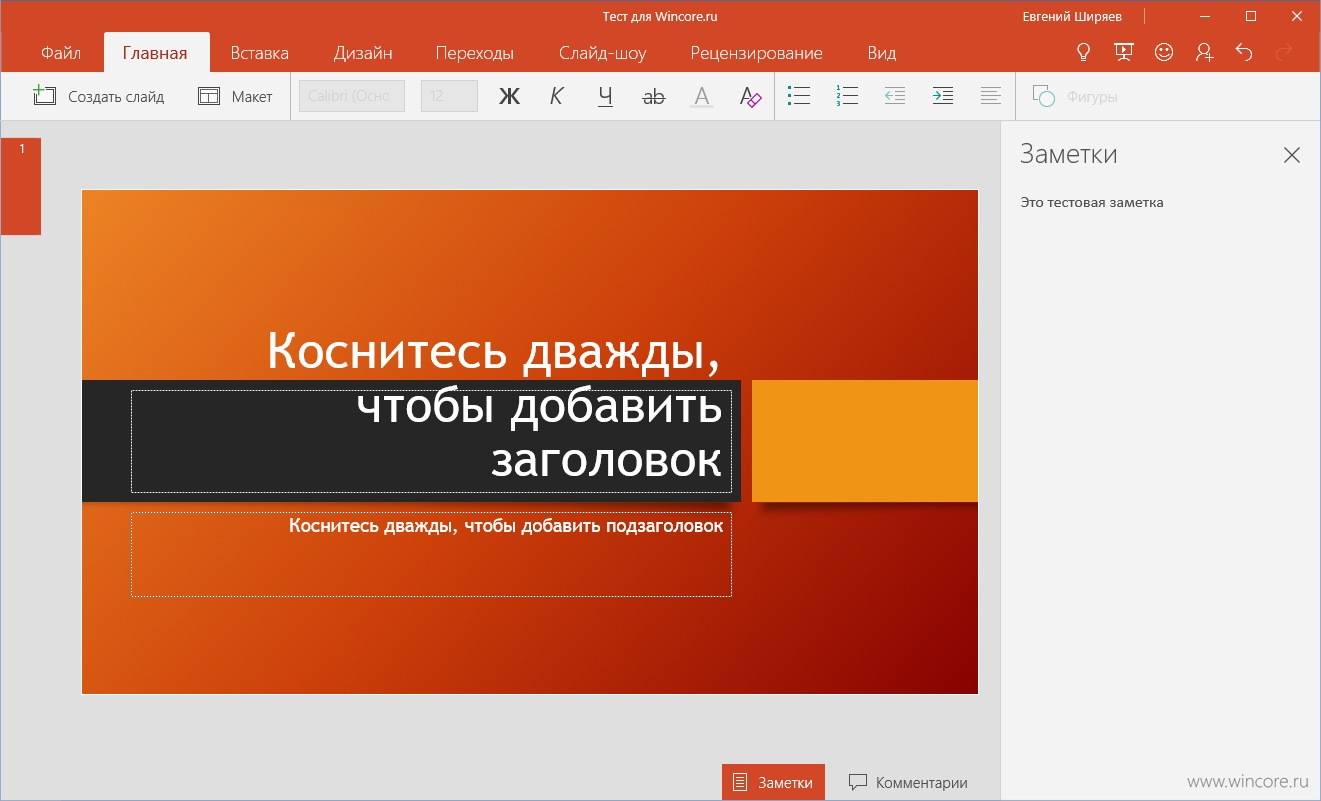Toggle strikethrough formatting (ab)
Viewport: 1321px width, 801px height.
[x=654, y=97]
